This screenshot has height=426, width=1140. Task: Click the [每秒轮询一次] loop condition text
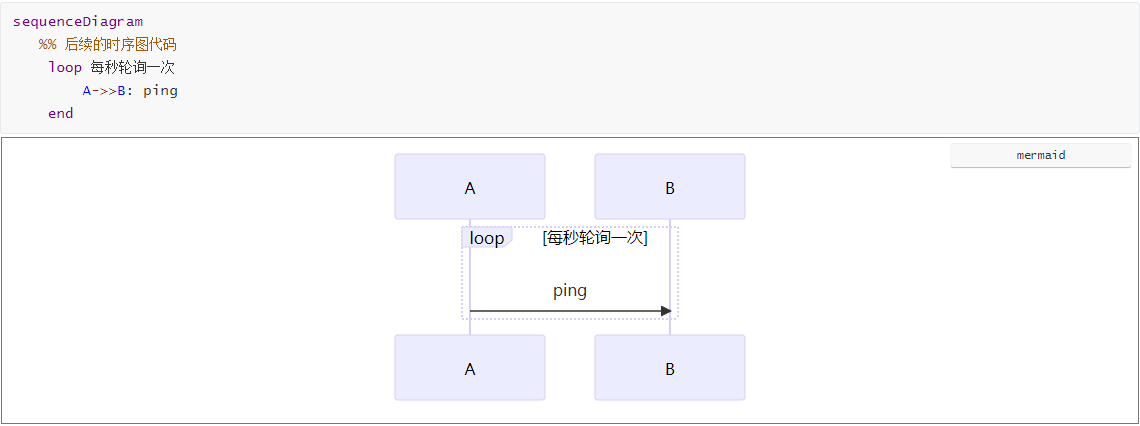(595, 238)
